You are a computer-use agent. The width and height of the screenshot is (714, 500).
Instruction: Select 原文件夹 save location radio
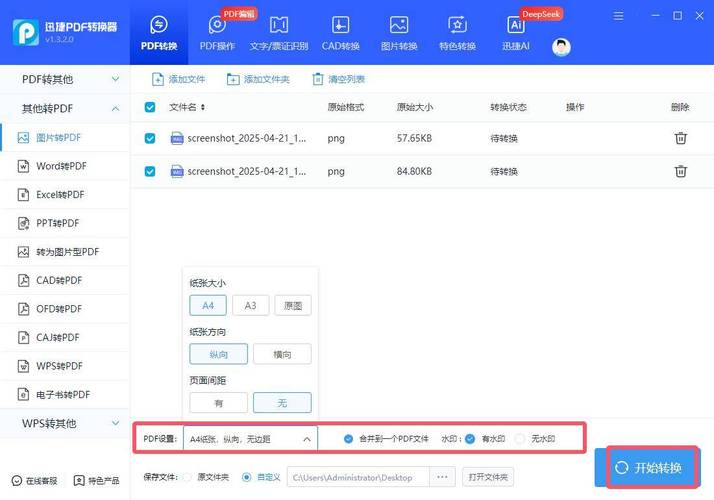pyautogui.click(x=187, y=477)
